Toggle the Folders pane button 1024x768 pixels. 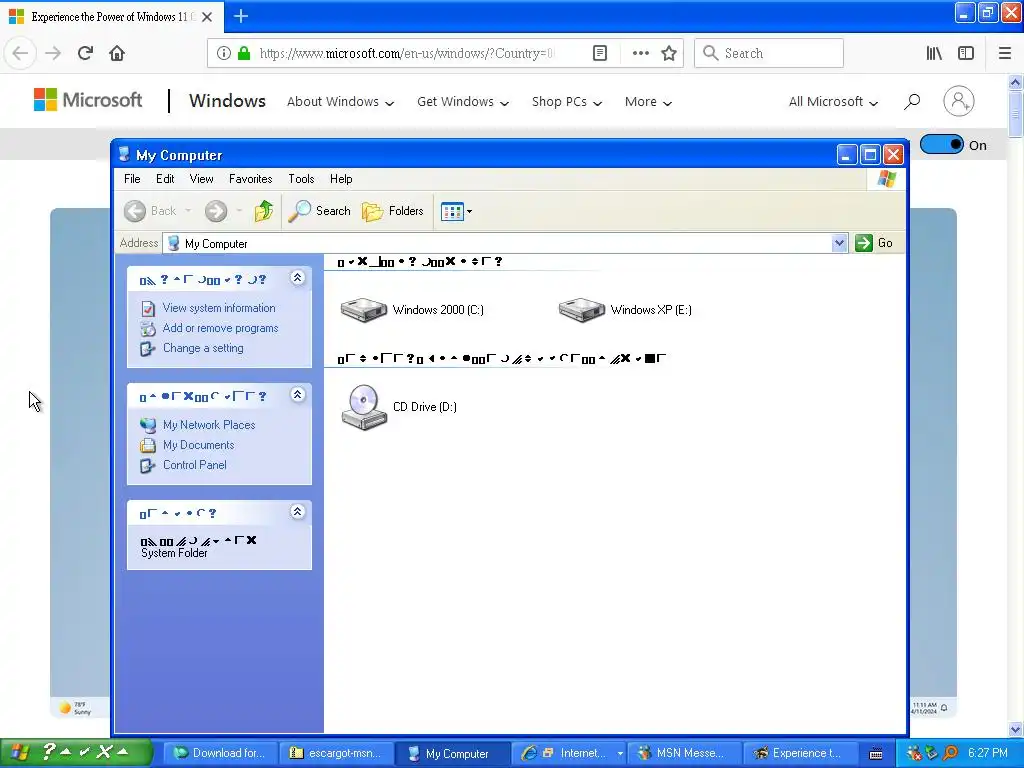[392, 211]
